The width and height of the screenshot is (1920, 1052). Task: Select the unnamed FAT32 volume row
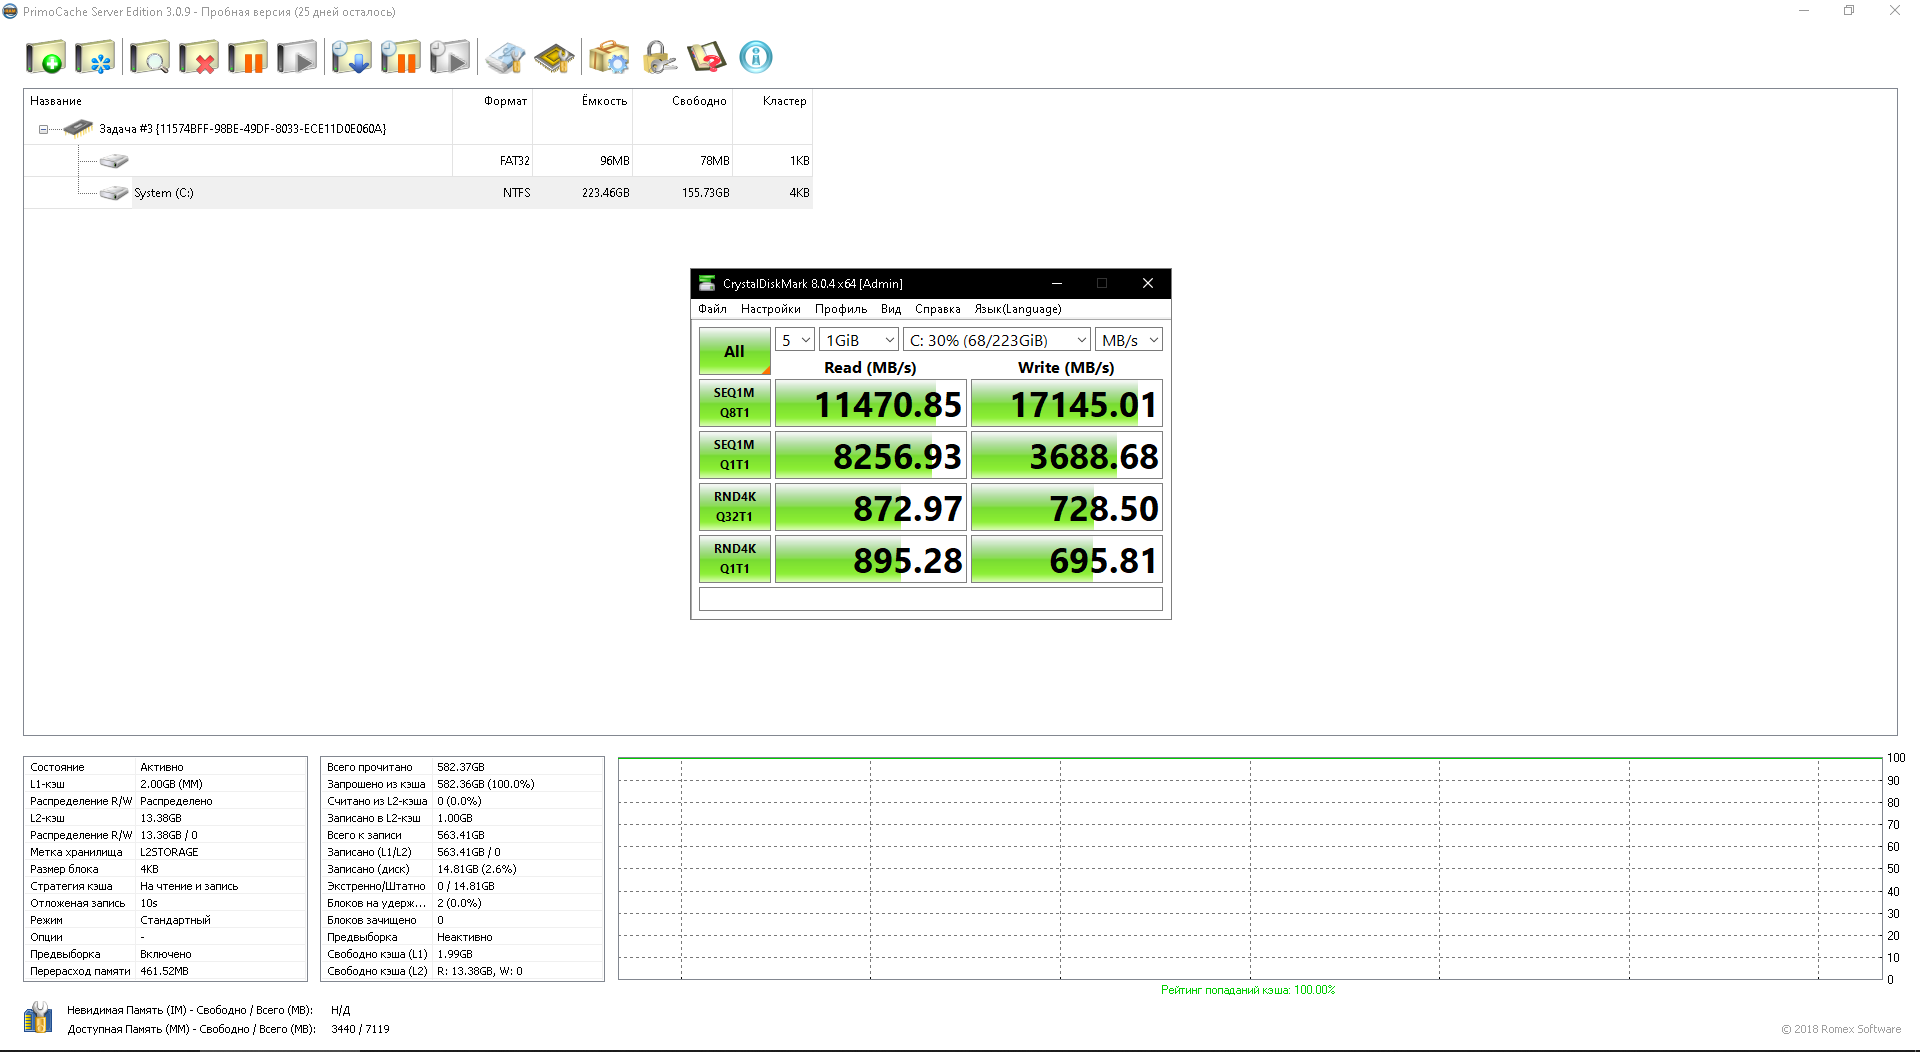(x=418, y=161)
